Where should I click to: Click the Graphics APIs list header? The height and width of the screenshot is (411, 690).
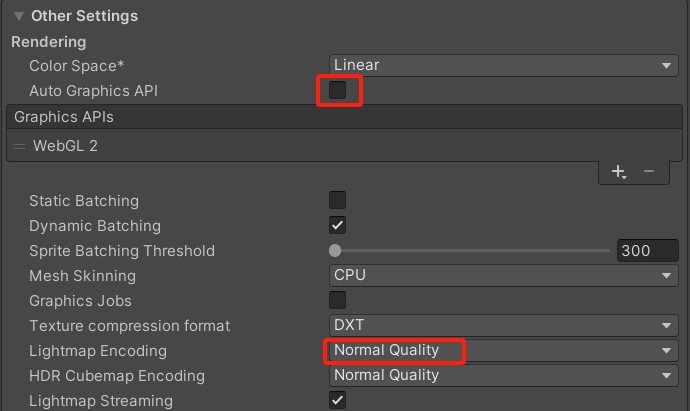point(64,117)
